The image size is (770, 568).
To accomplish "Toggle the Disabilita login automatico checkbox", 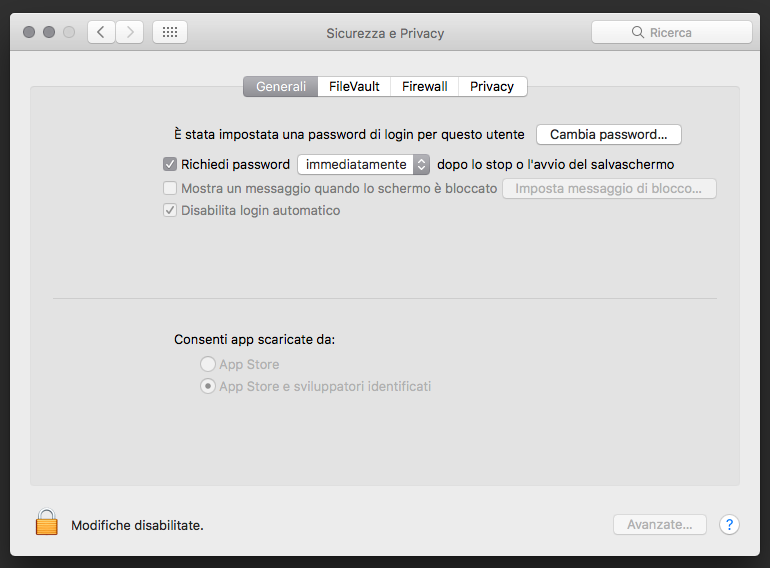I will point(170,211).
